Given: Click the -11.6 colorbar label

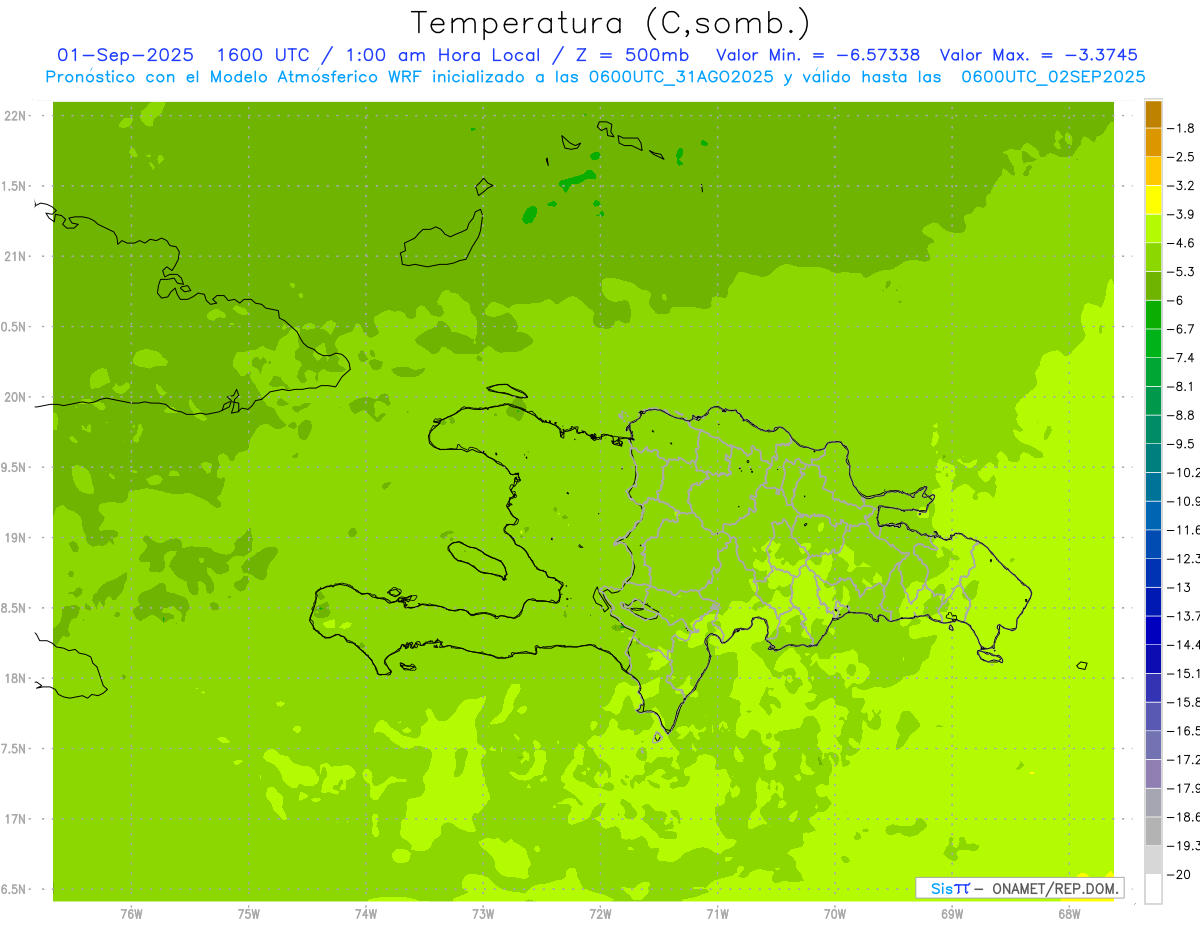Looking at the screenshot, I should [1184, 530].
